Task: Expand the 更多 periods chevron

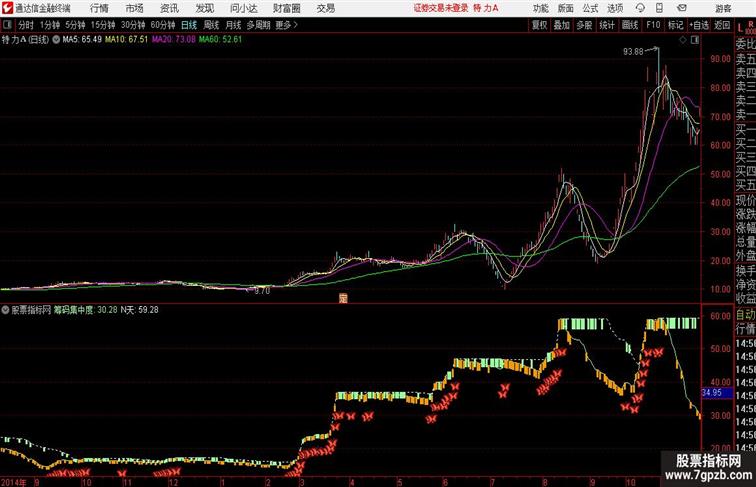Action: tap(287, 25)
